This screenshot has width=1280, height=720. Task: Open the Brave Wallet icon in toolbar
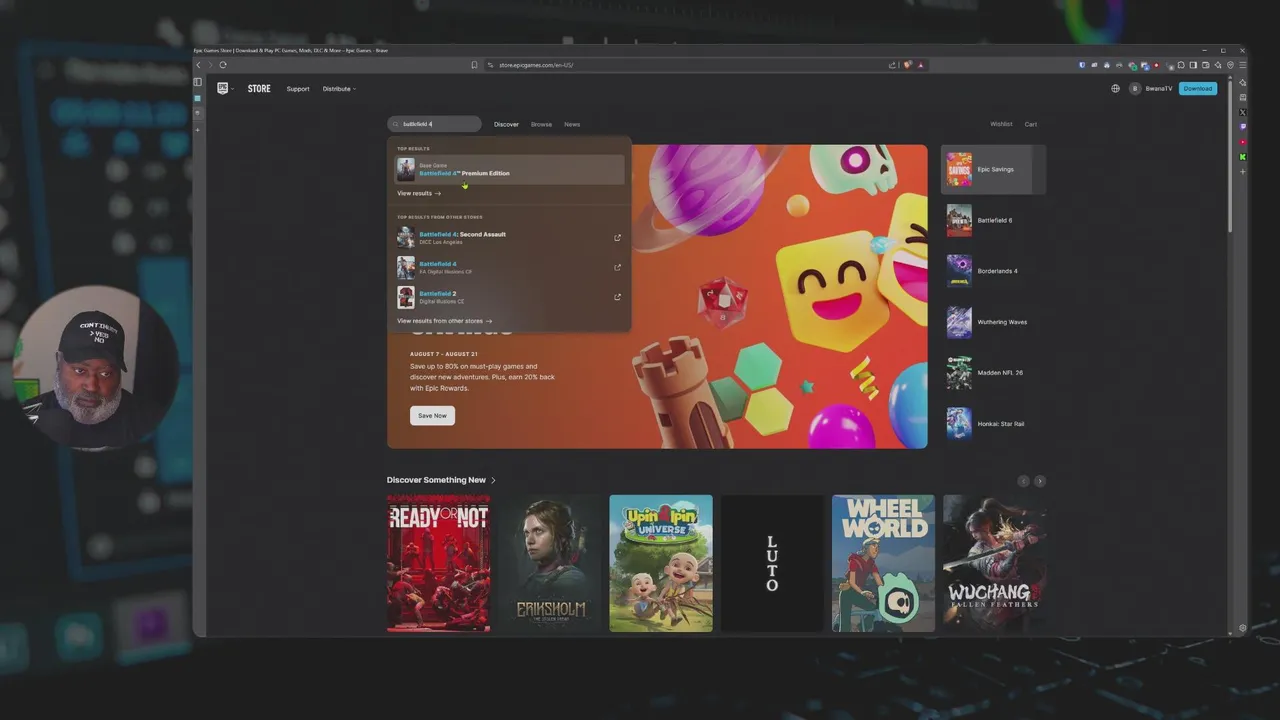tap(1205, 65)
